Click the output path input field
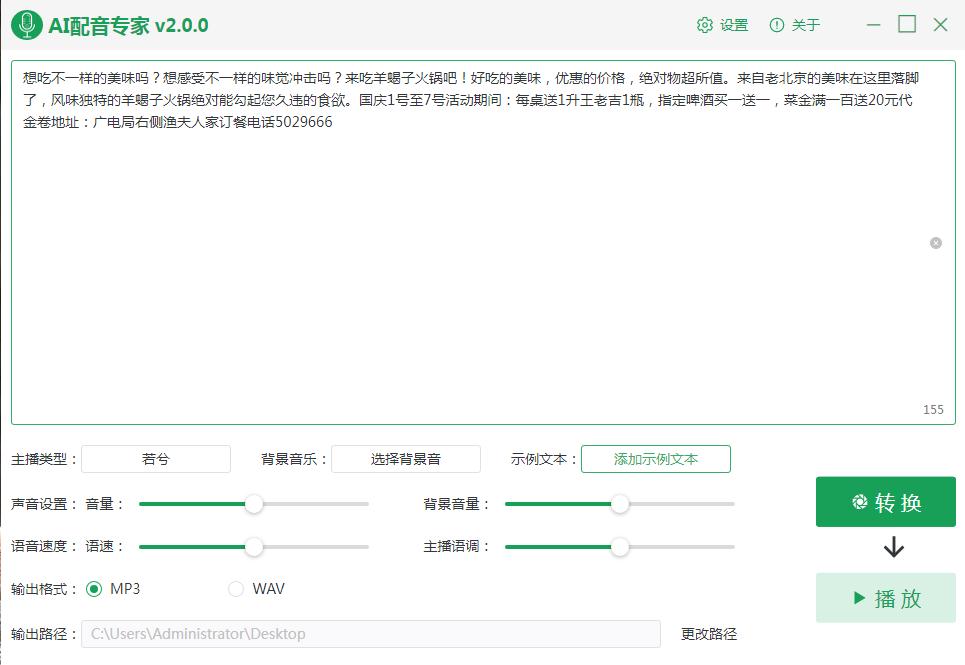Screen dimensions: 965x665 tap(370, 634)
